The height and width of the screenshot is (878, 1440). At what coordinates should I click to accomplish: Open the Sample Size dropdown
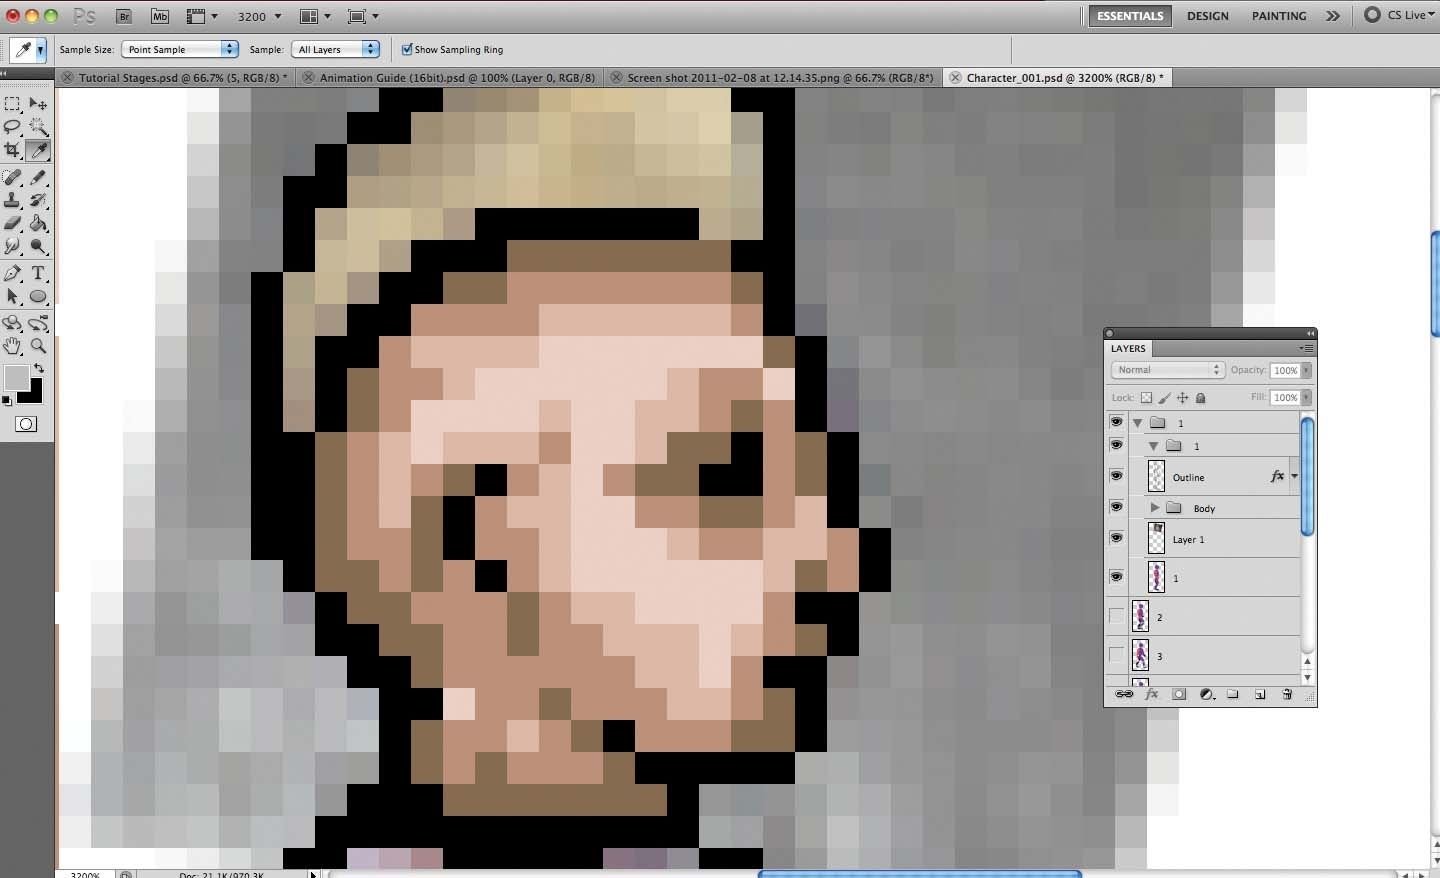180,49
